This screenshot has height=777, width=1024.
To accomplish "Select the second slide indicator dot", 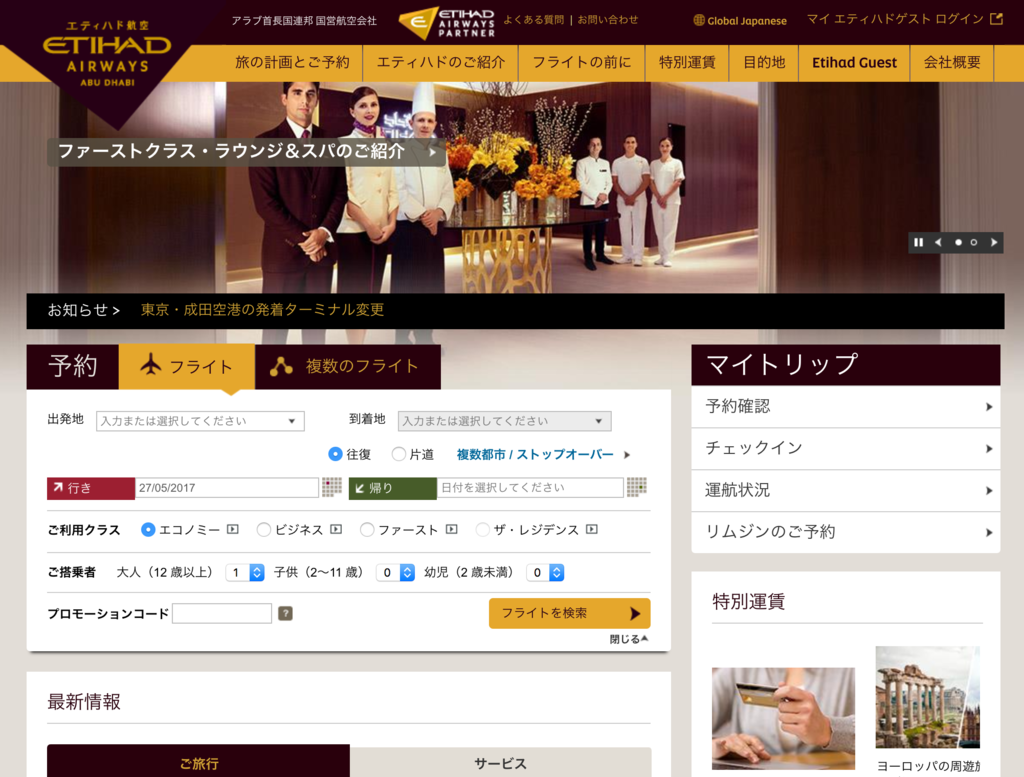I will (x=974, y=242).
